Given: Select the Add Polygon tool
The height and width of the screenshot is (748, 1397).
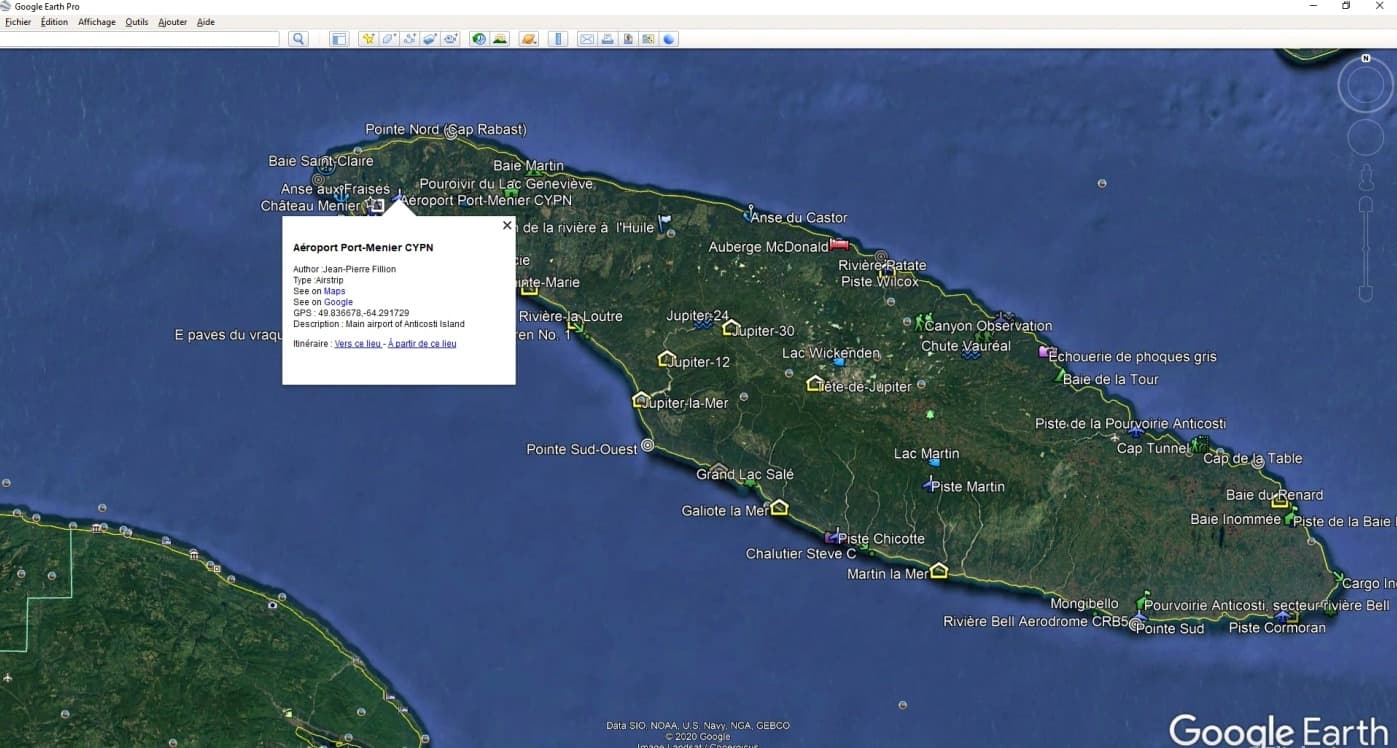Looking at the screenshot, I should 389,39.
